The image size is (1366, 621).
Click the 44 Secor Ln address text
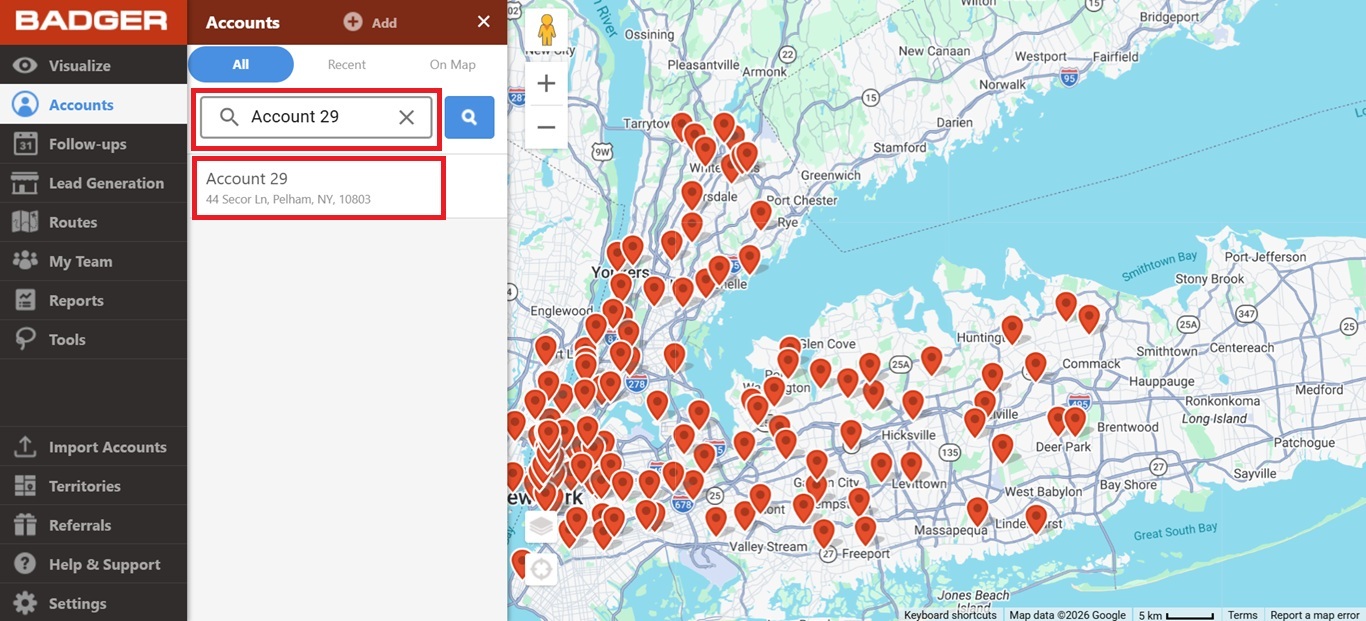[x=288, y=199]
